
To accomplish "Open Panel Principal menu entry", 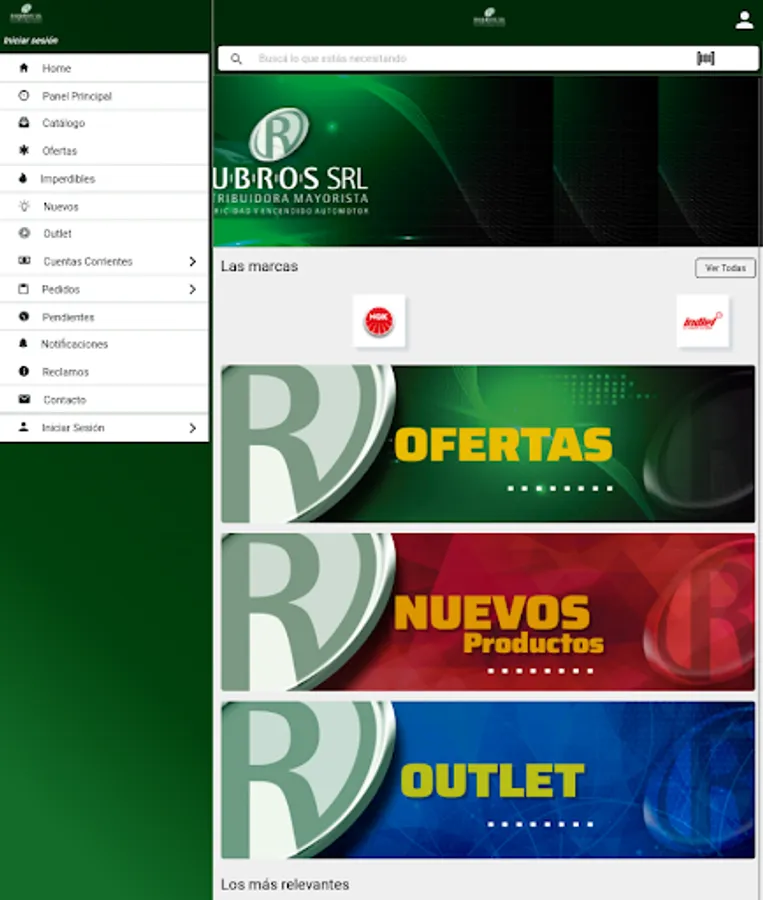I will tap(104, 96).
